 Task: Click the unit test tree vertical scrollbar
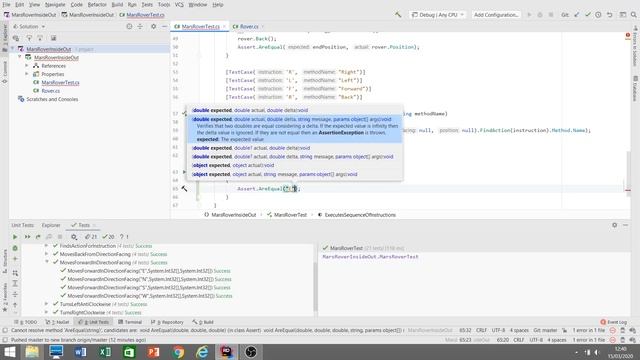coord(315,286)
